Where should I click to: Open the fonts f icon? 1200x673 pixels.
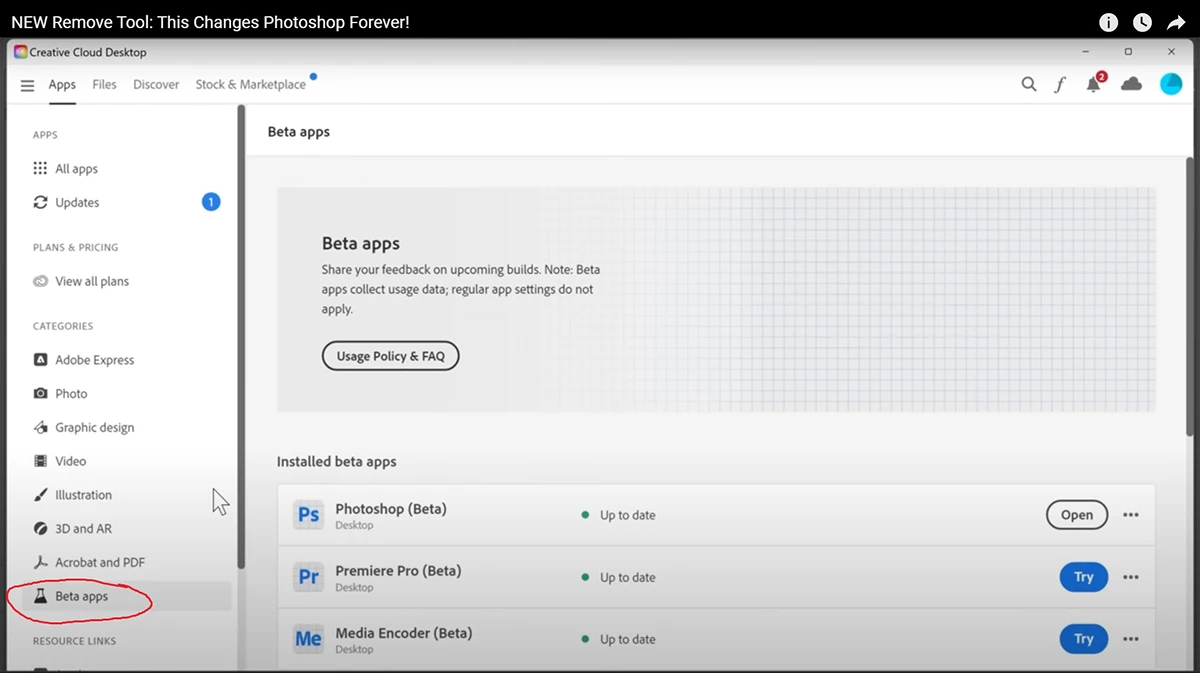(x=1060, y=85)
